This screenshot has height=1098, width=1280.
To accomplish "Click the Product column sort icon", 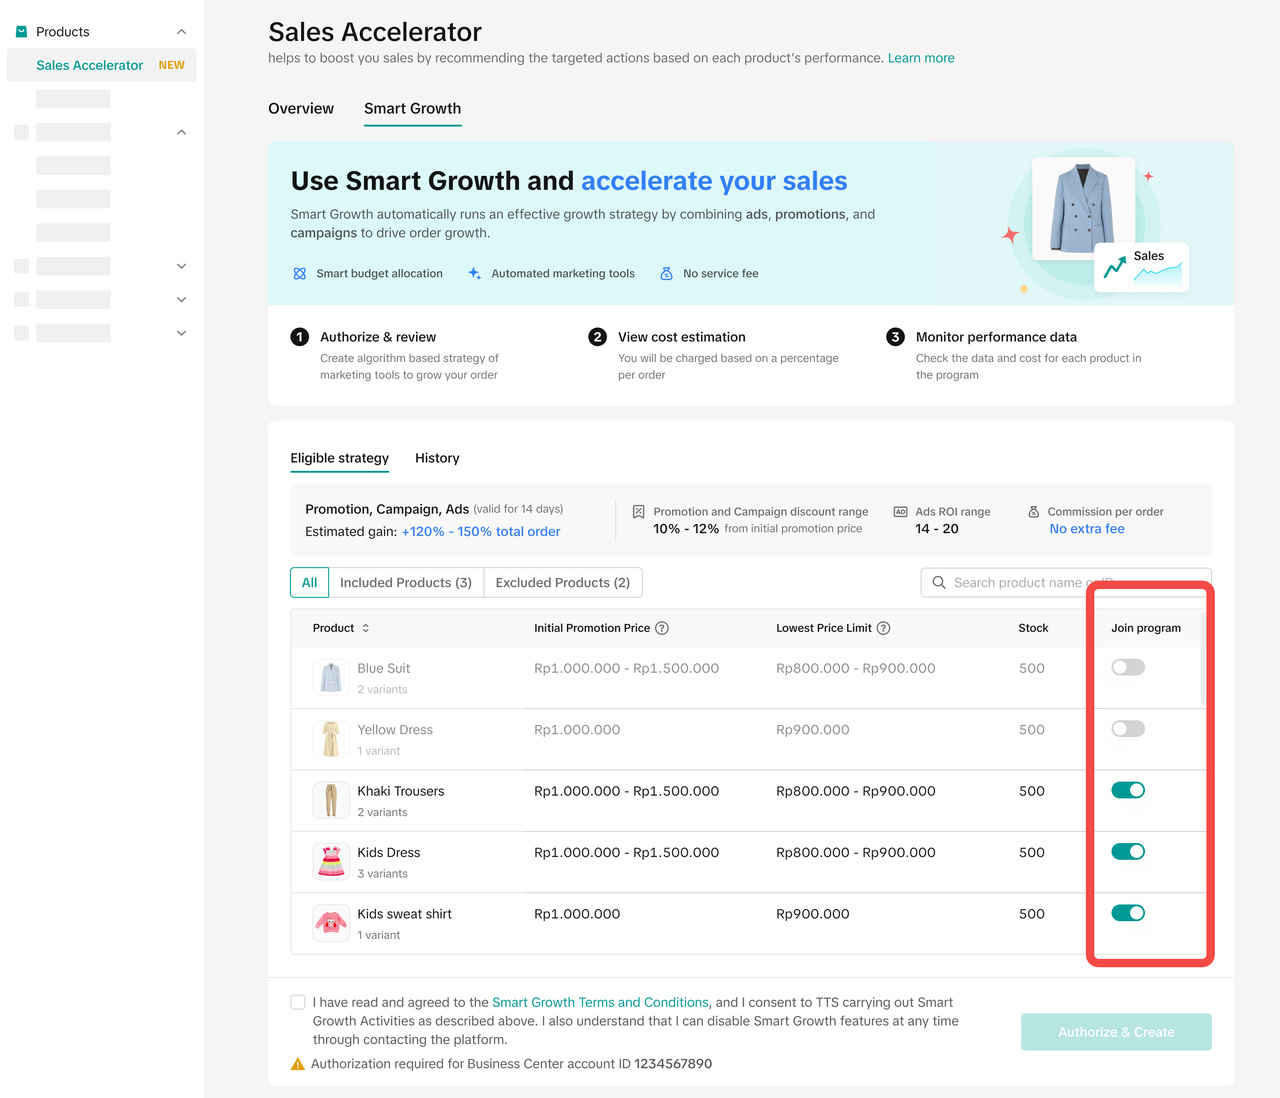I will [x=366, y=628].
